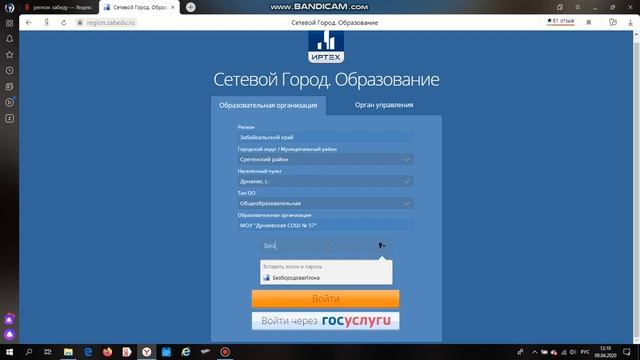This screenshot has height=360, width=640.
Task: Expand the Сретенский район district dropdown
Action: click(326, 159)
